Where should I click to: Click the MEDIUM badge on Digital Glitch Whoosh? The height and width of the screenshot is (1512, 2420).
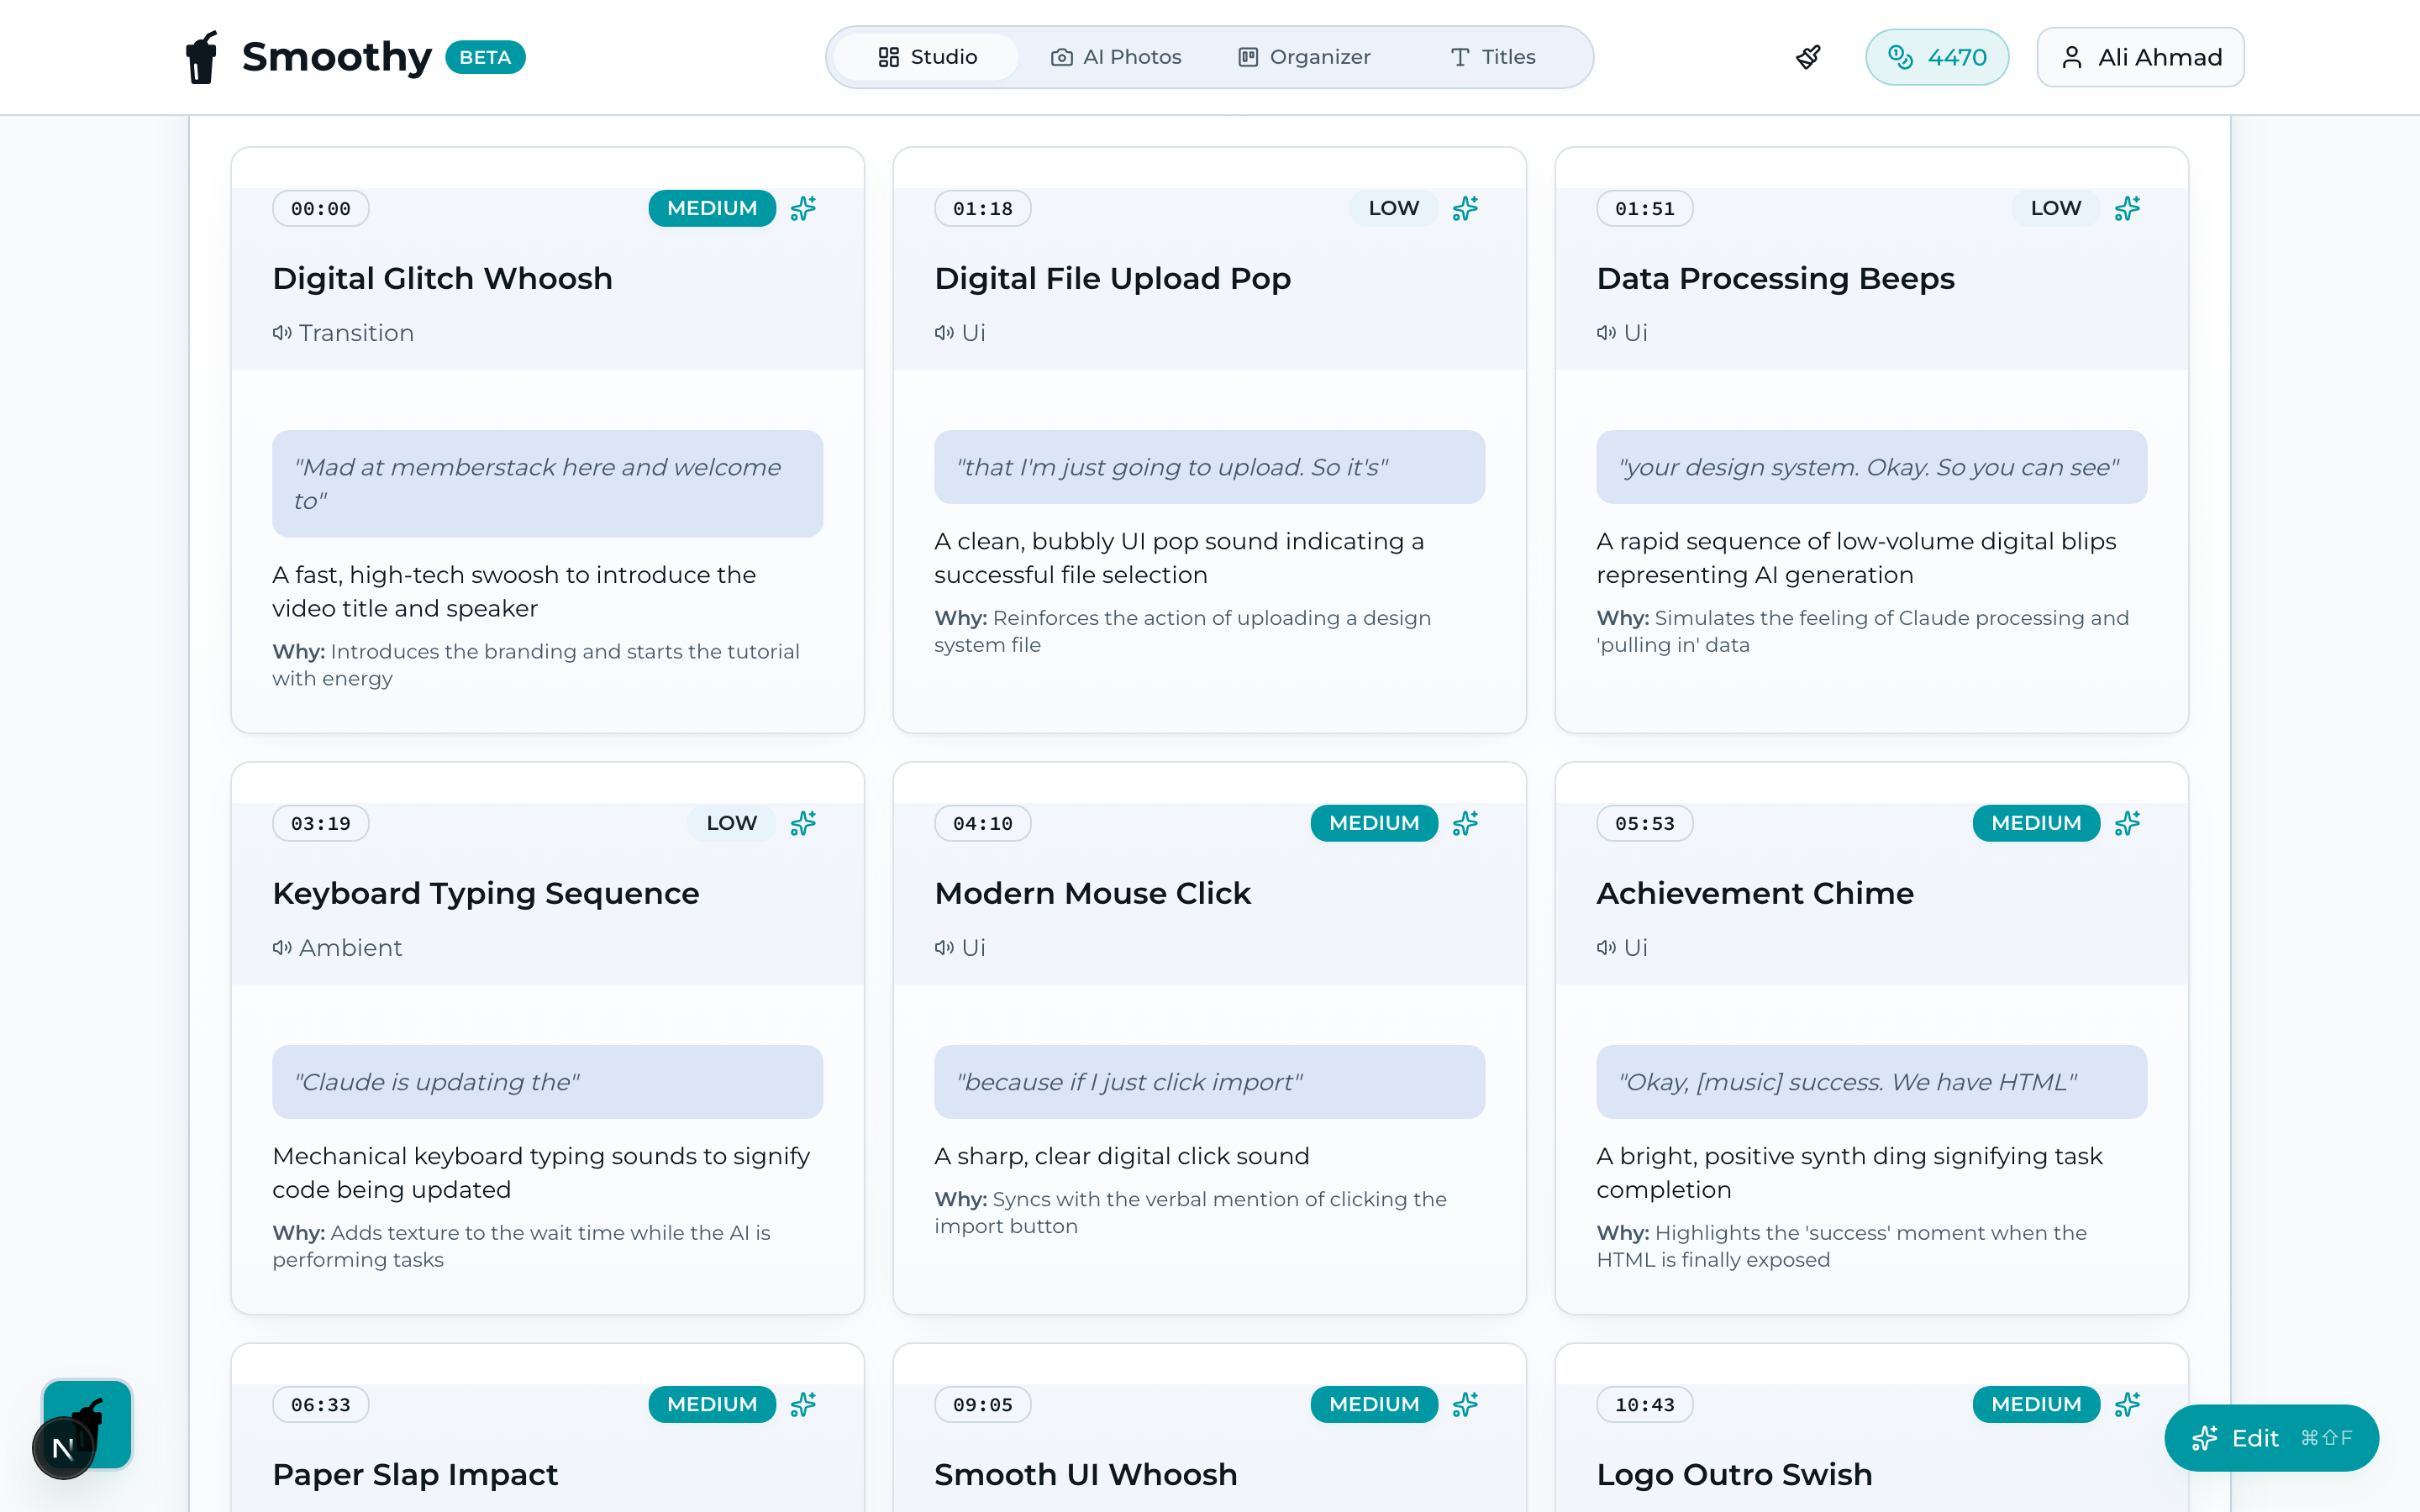[x=712, y=208]
